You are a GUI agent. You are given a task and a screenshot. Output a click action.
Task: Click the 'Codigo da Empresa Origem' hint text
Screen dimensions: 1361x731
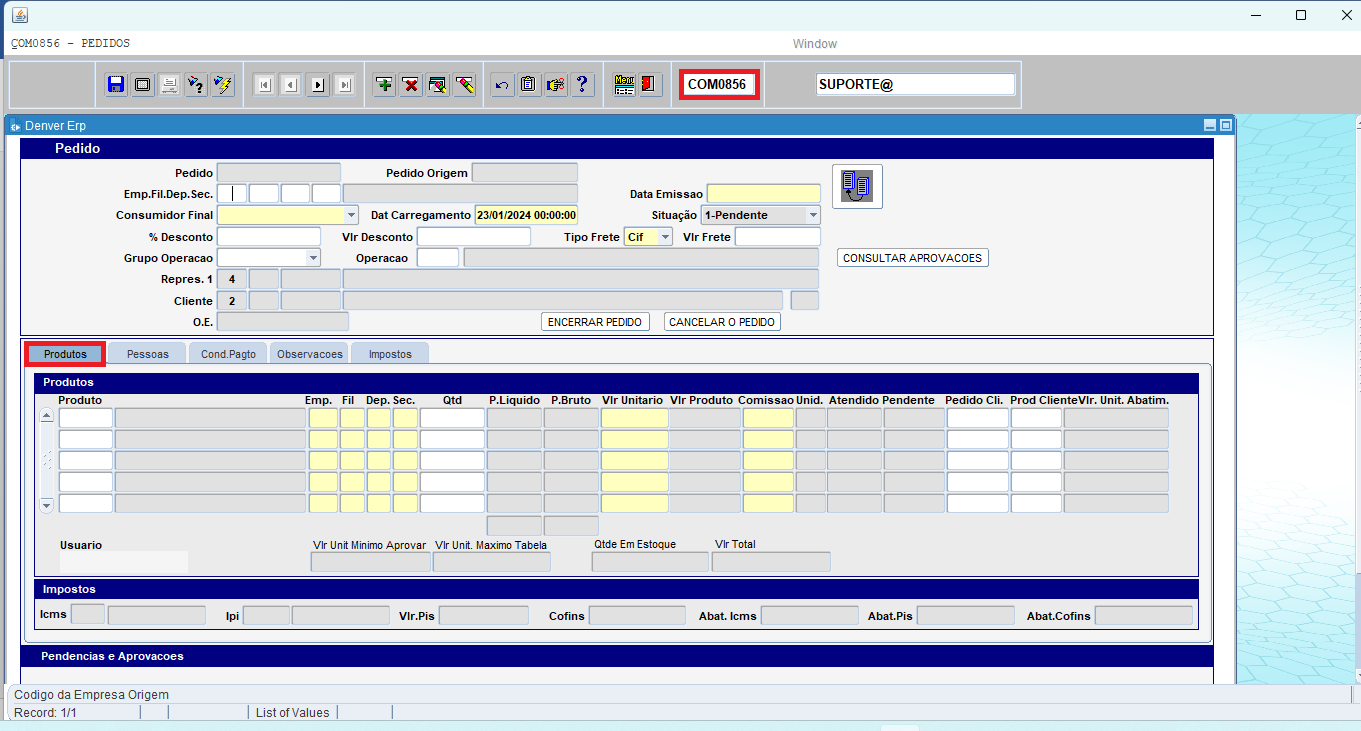[91, 695]
